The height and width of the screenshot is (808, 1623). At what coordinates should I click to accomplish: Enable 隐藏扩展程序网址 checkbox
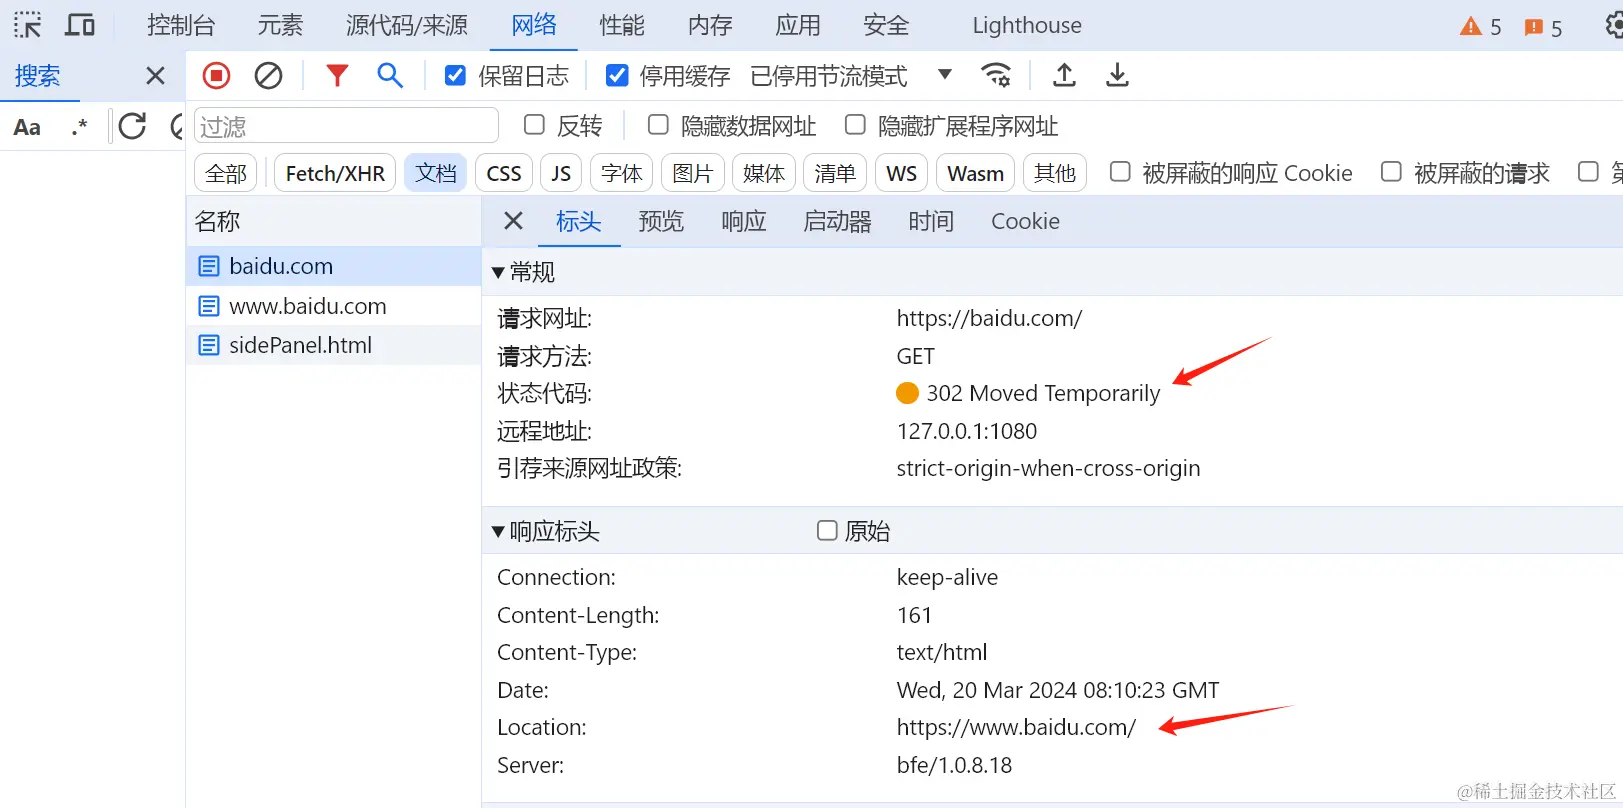[x=855, y=125]
